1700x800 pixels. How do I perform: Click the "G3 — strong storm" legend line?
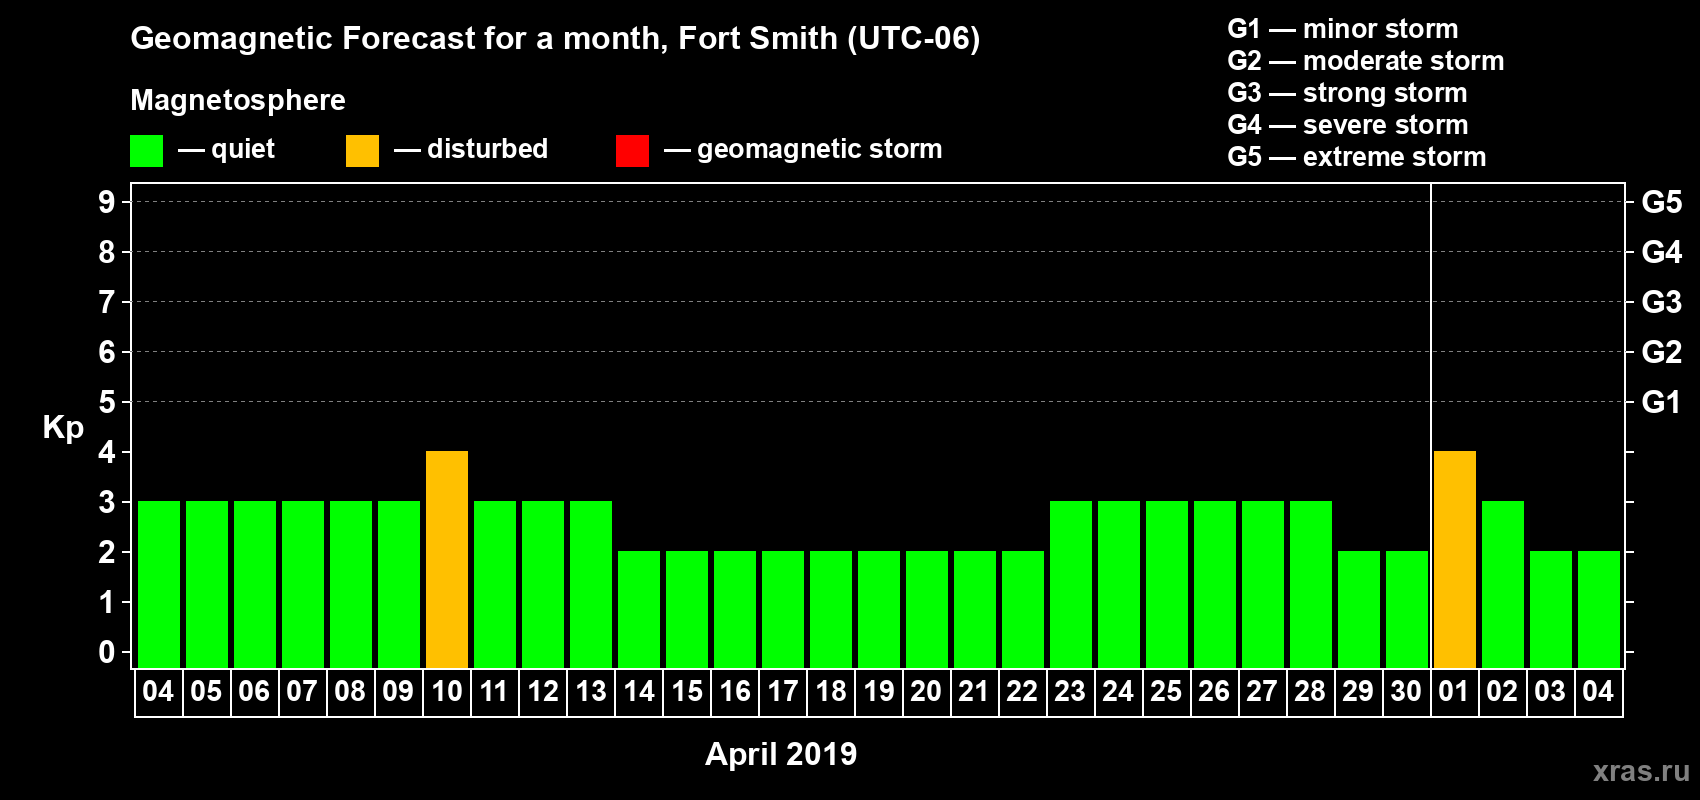(1348, 93)
